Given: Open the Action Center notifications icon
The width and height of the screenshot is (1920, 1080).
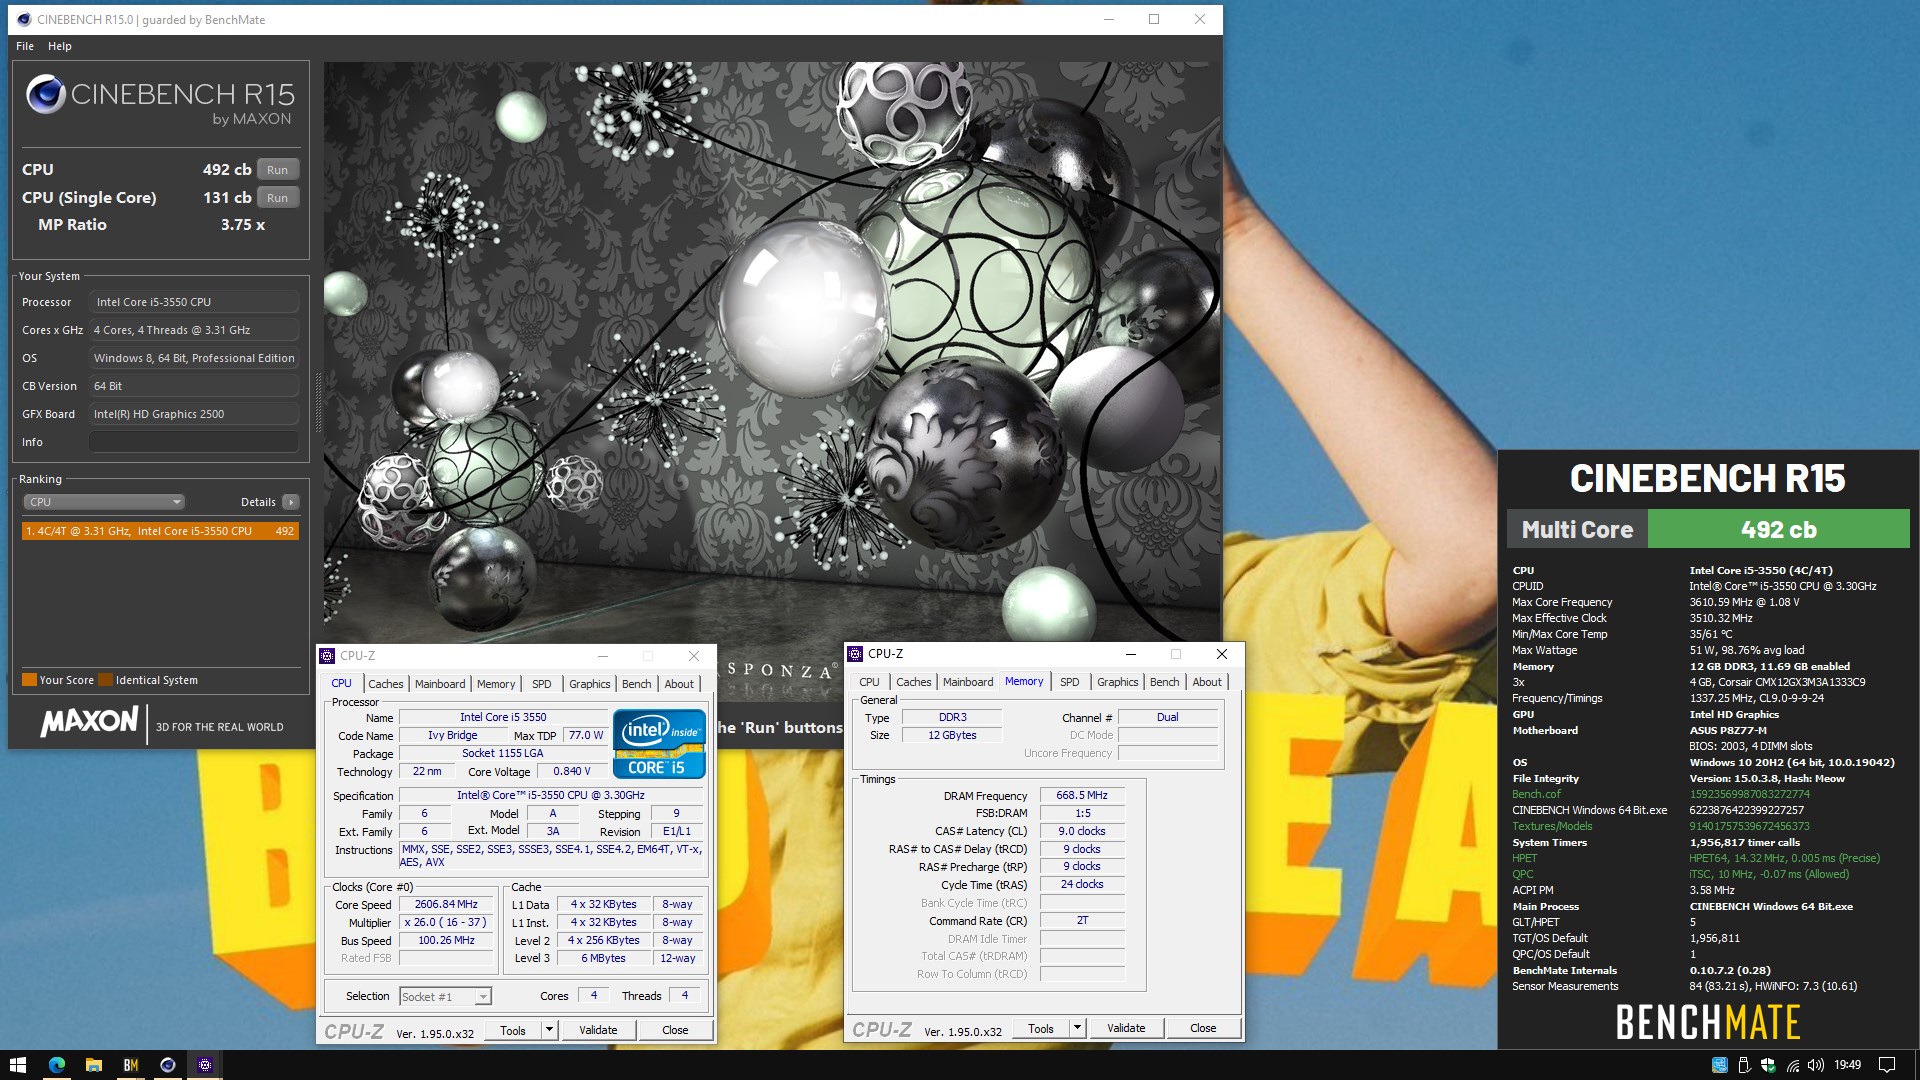Looking at the screenshot, I should point(1887,1065).
